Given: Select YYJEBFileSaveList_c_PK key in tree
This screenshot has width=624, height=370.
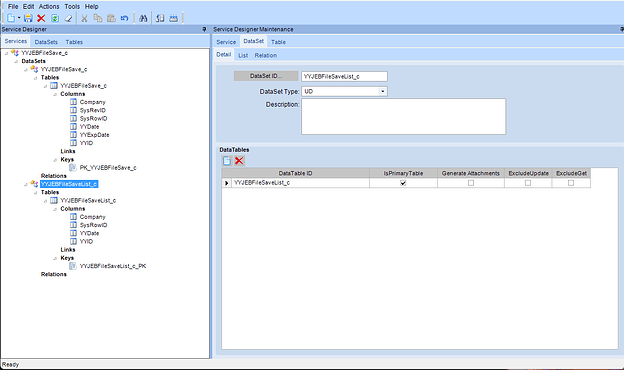Looking at the screenshot, I should click(x=113, y=266).
